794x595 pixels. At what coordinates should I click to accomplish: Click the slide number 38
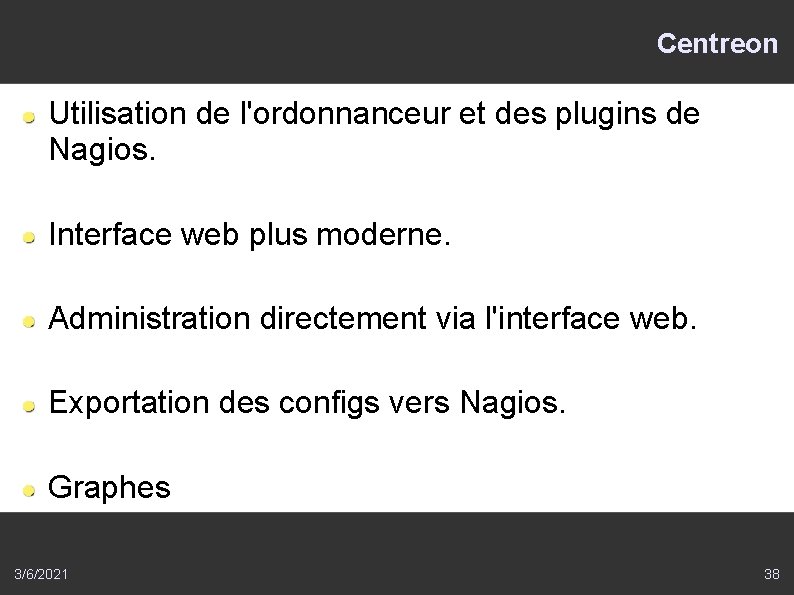pos(771,574)
